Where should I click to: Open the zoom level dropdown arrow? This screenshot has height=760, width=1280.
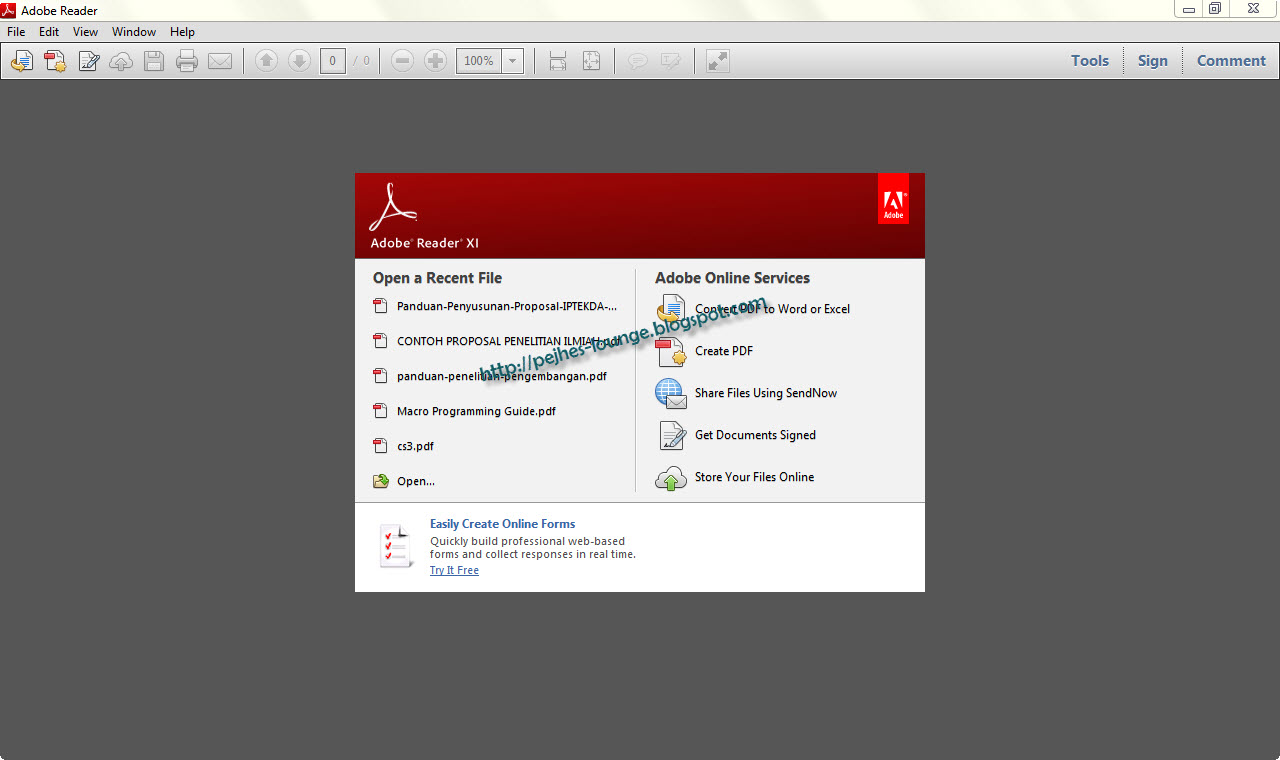(x=513, y=61)
